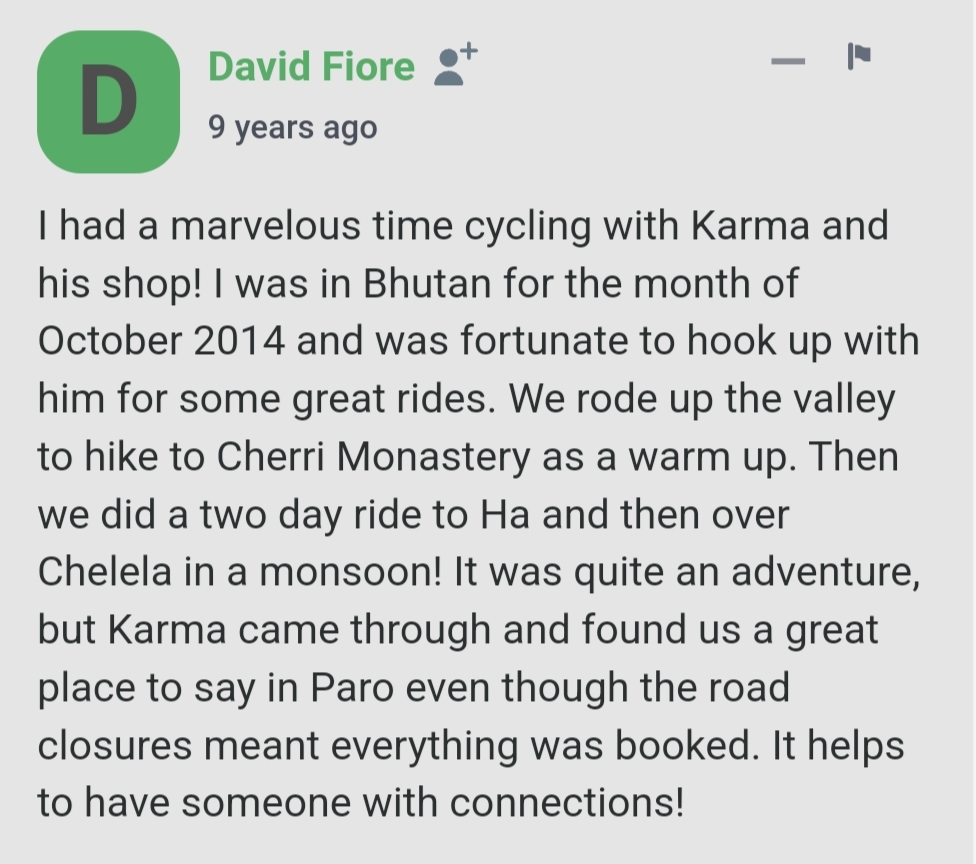Open David Fiore's green D avatar
Screen dimensions: 976x864
tap(108, 101)
